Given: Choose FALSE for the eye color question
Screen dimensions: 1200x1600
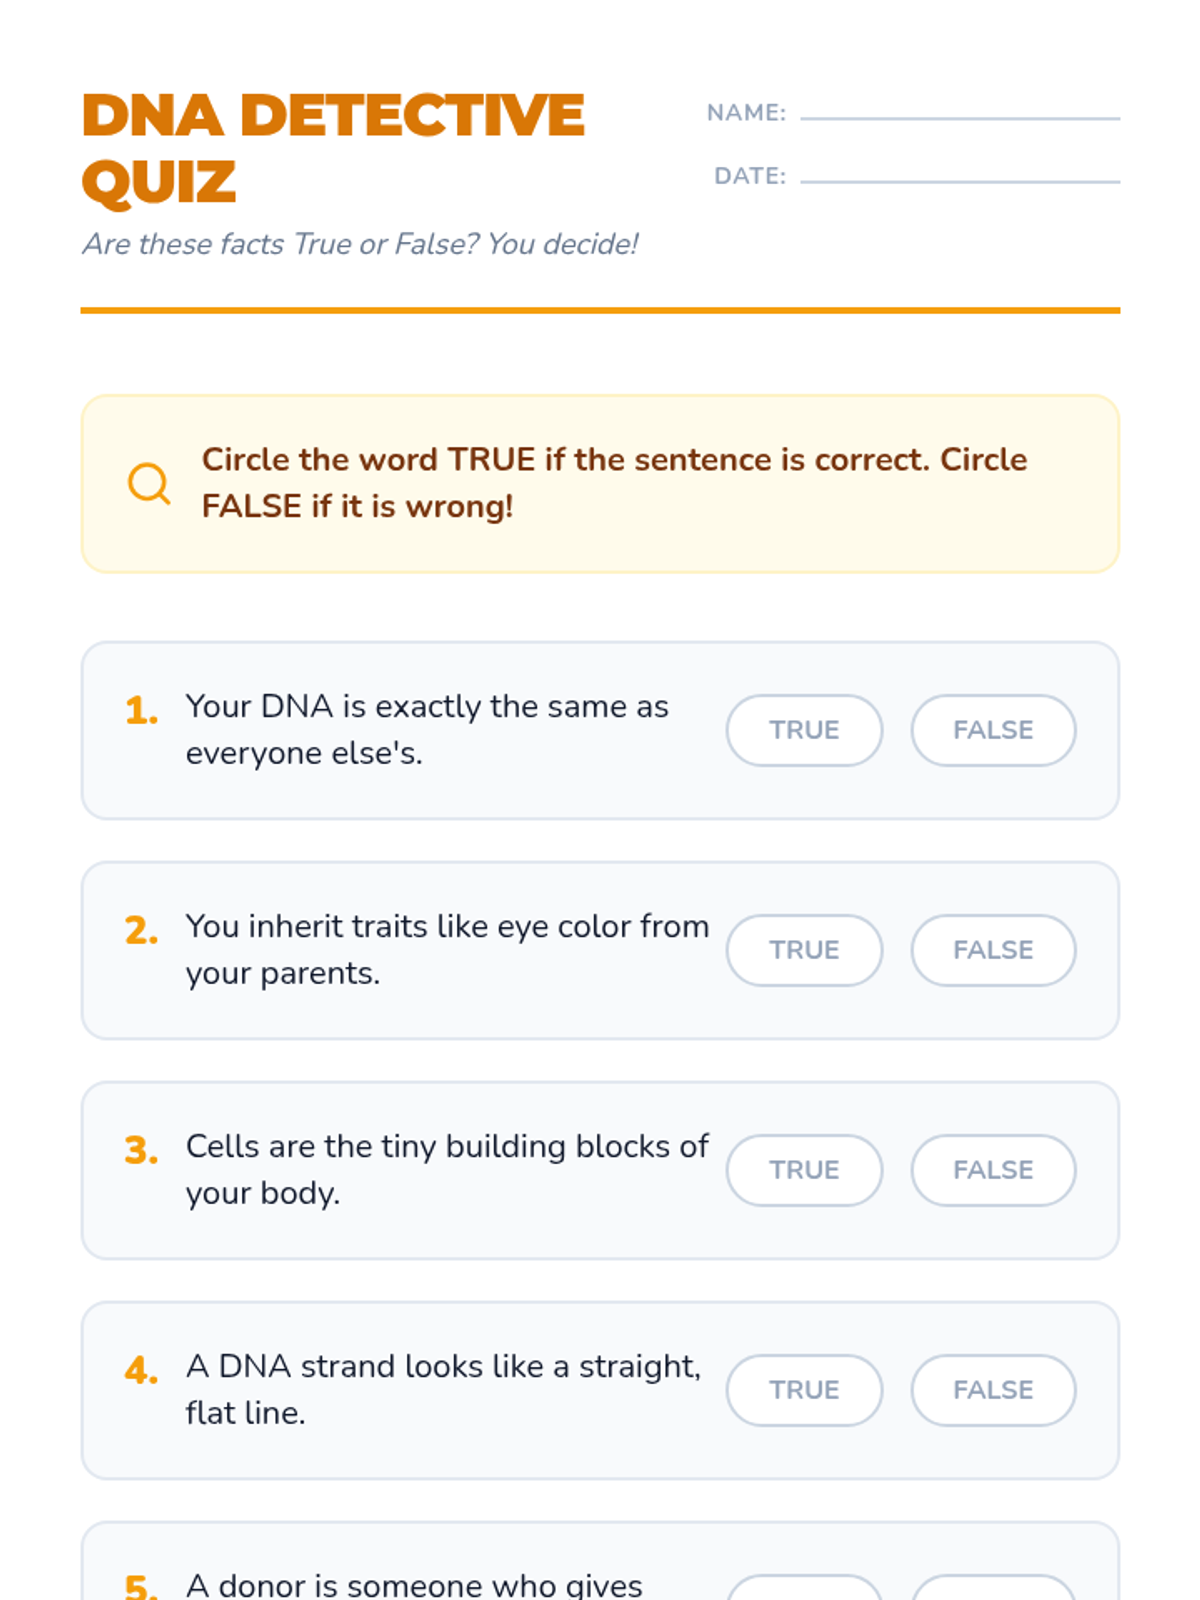Looking at the screenshot, I should (993, 950).
